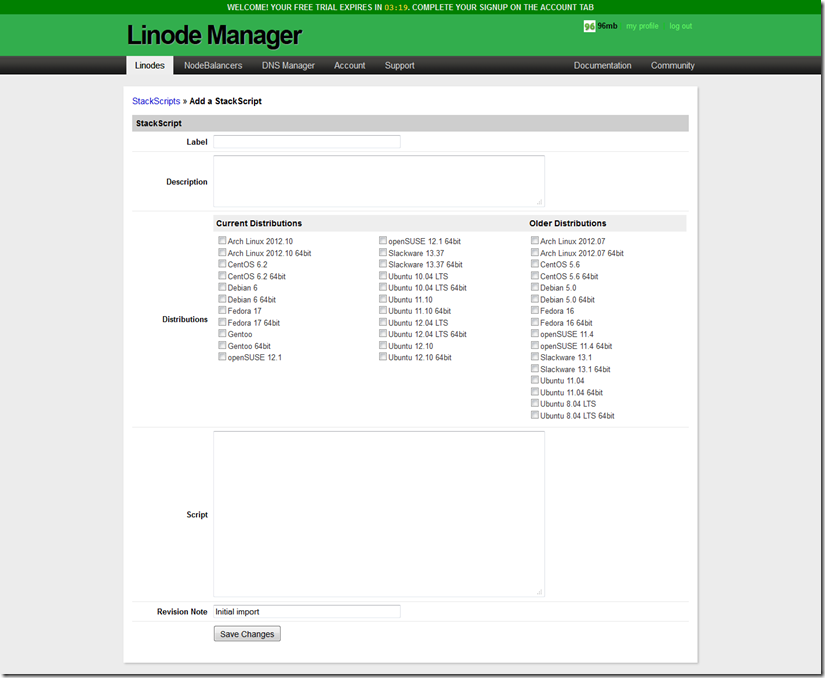Click inside the Script text area
This screenshot has height=678, width=825.
click(379, 514)
